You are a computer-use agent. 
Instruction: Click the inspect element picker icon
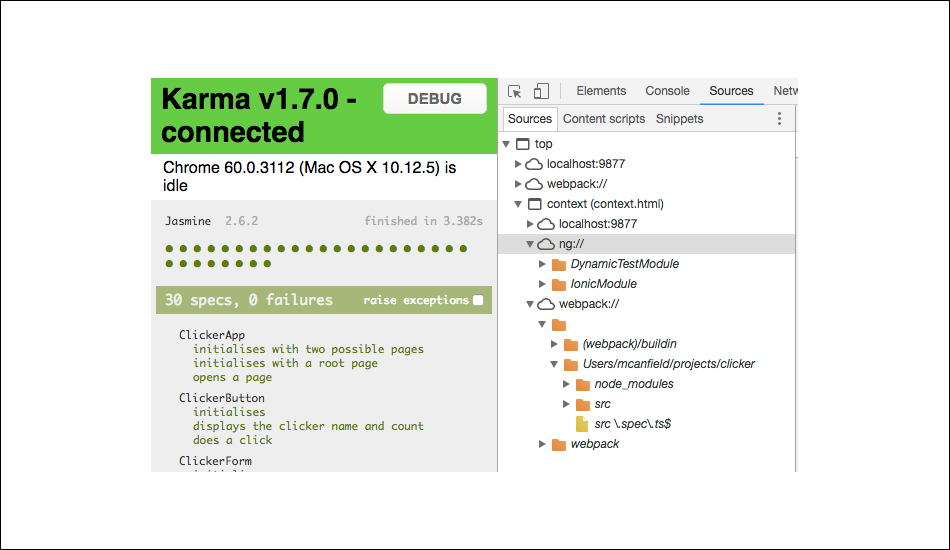tap(514, 91)
